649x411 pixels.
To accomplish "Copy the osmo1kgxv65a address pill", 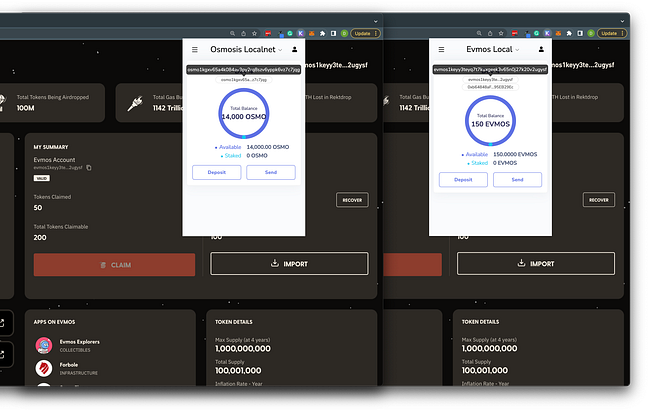I will (x=244, y=79).
